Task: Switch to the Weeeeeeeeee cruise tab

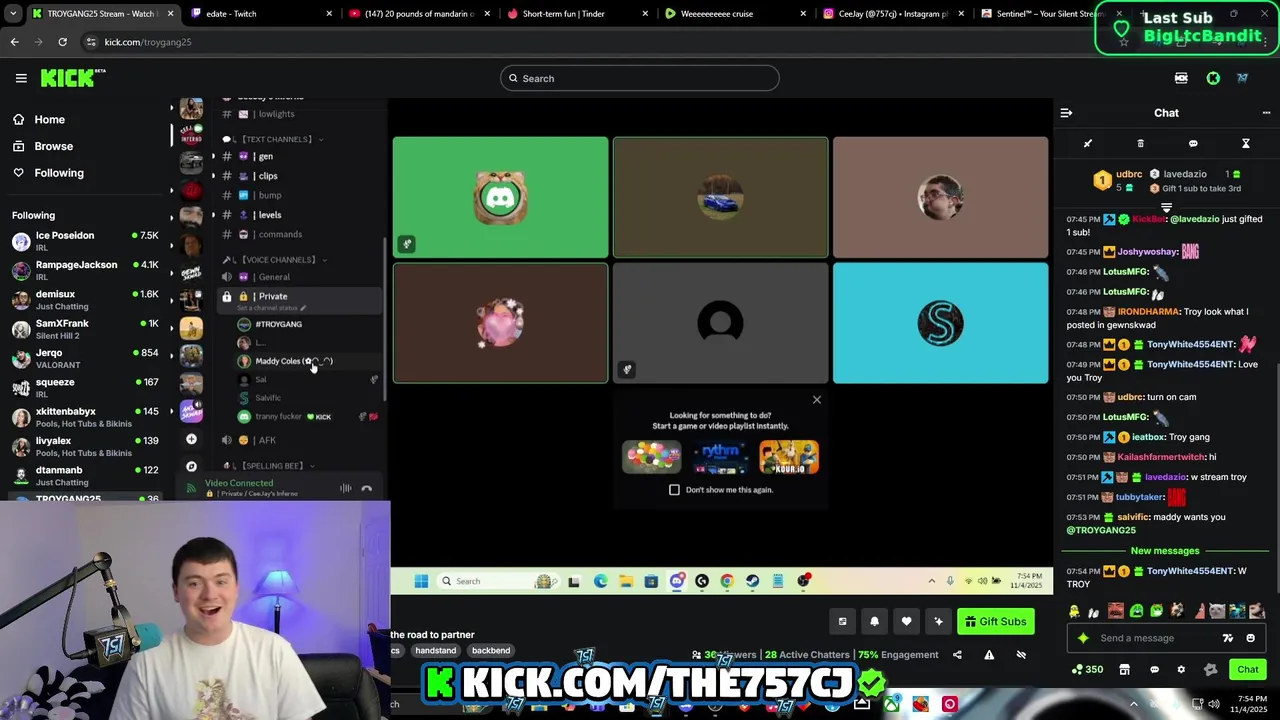Action: 736,14
